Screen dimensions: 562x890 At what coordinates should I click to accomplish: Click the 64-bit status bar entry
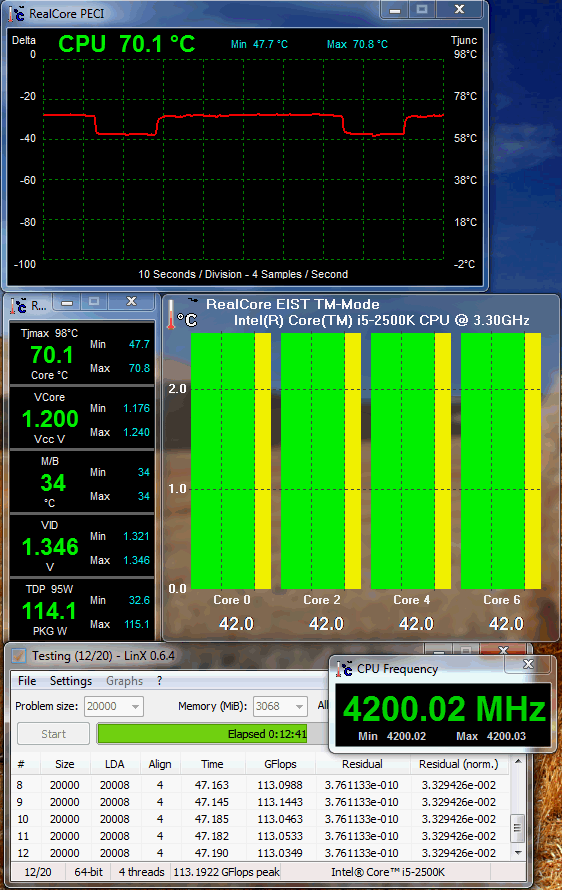[89, 872]
